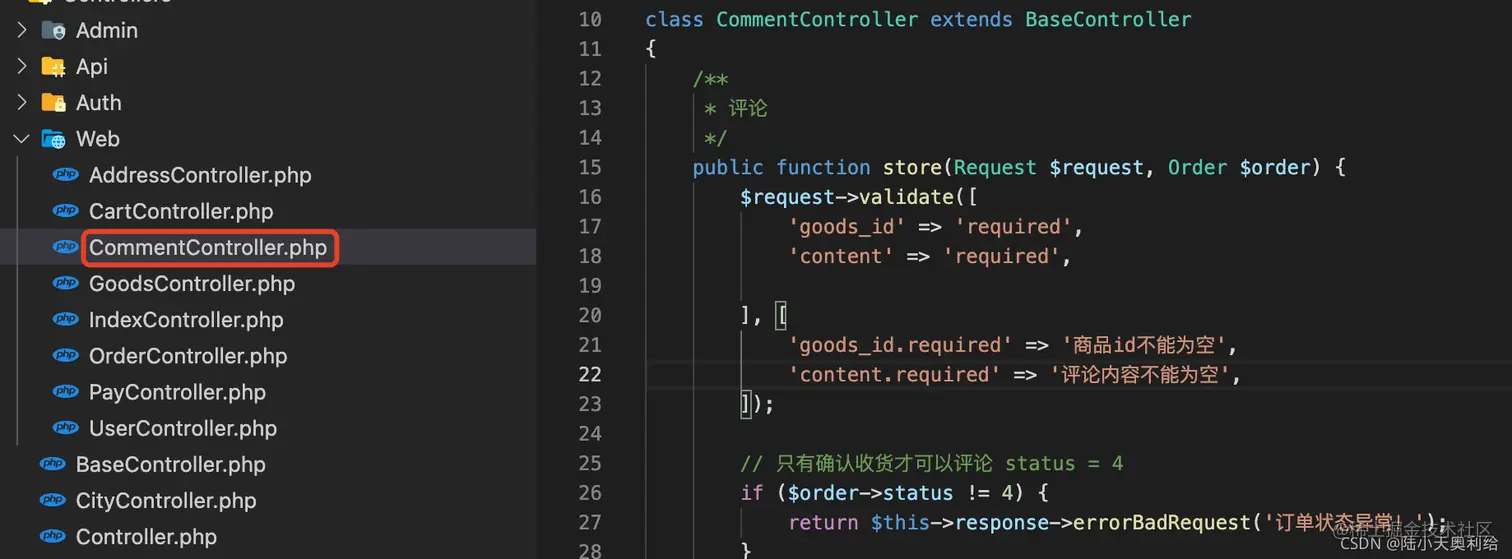Click PHP icon beside GoodsController.php
Viewport: 1512px width, 559px height.
pyautogui.click(x=66, y=283)
